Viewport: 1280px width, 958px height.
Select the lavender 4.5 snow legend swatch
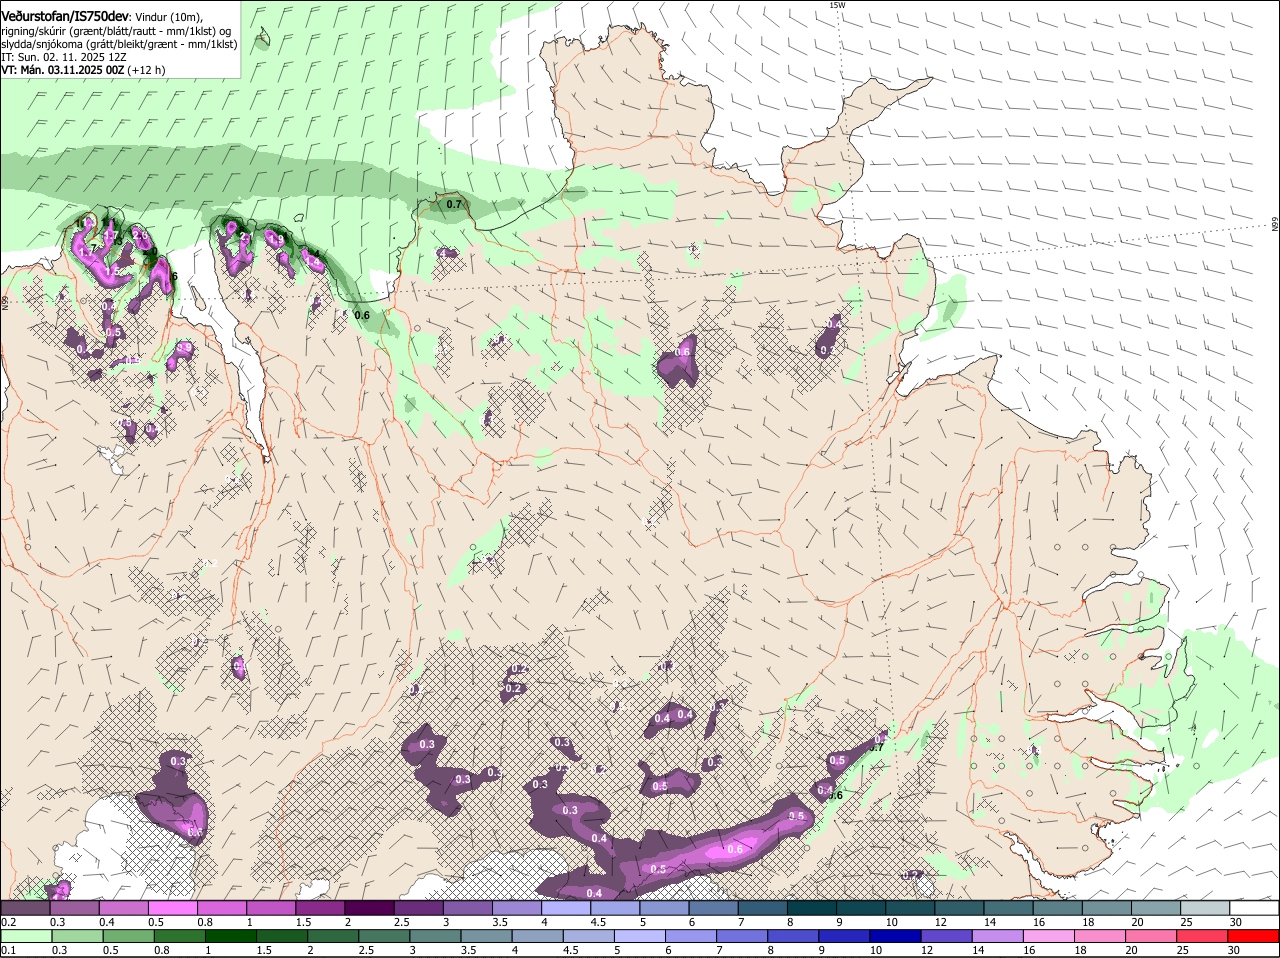tap(615, 908)
